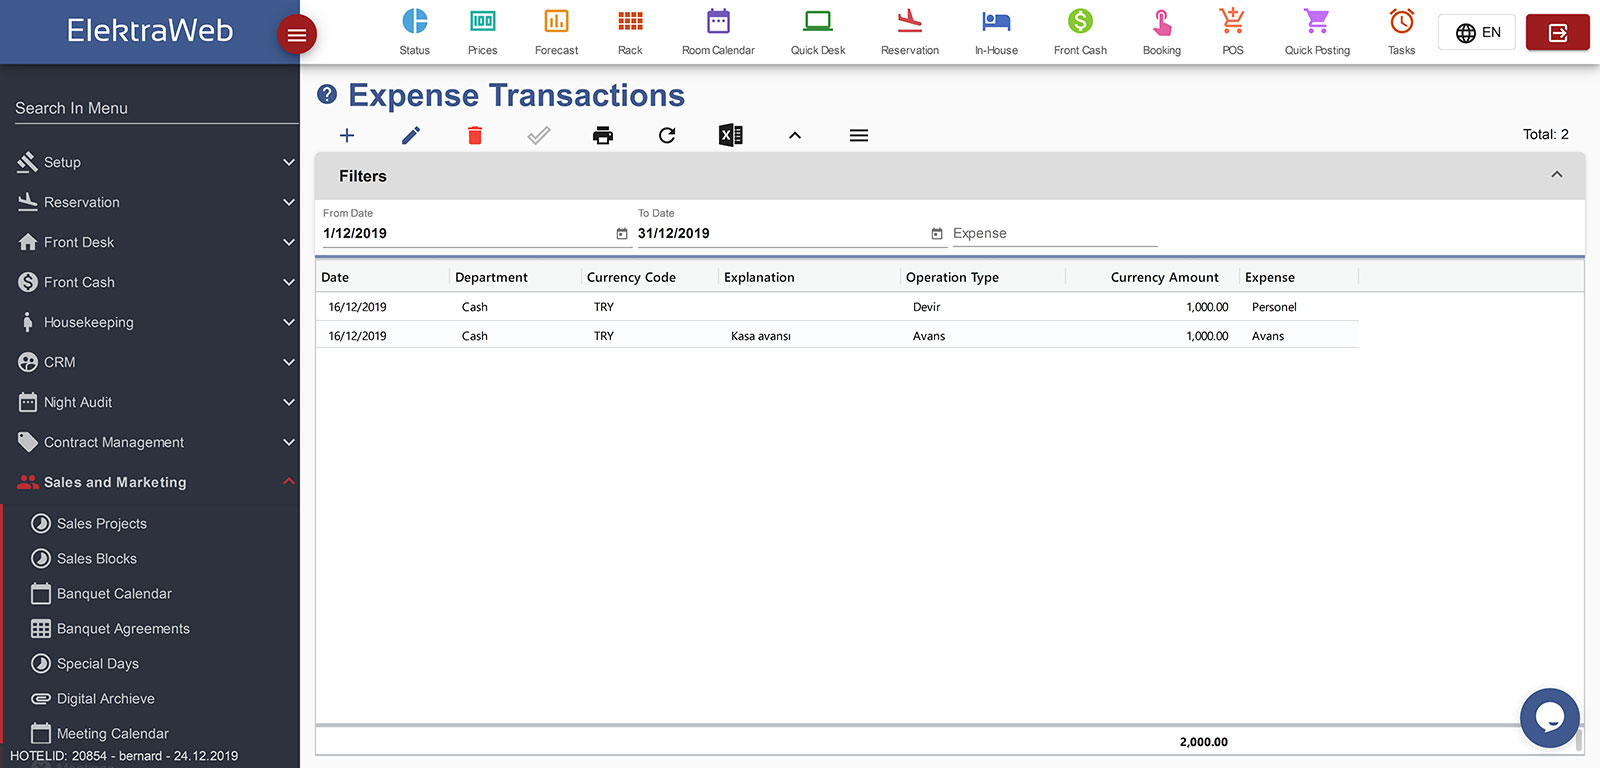Sort by Operation Type column header

(x=952, y=277)
